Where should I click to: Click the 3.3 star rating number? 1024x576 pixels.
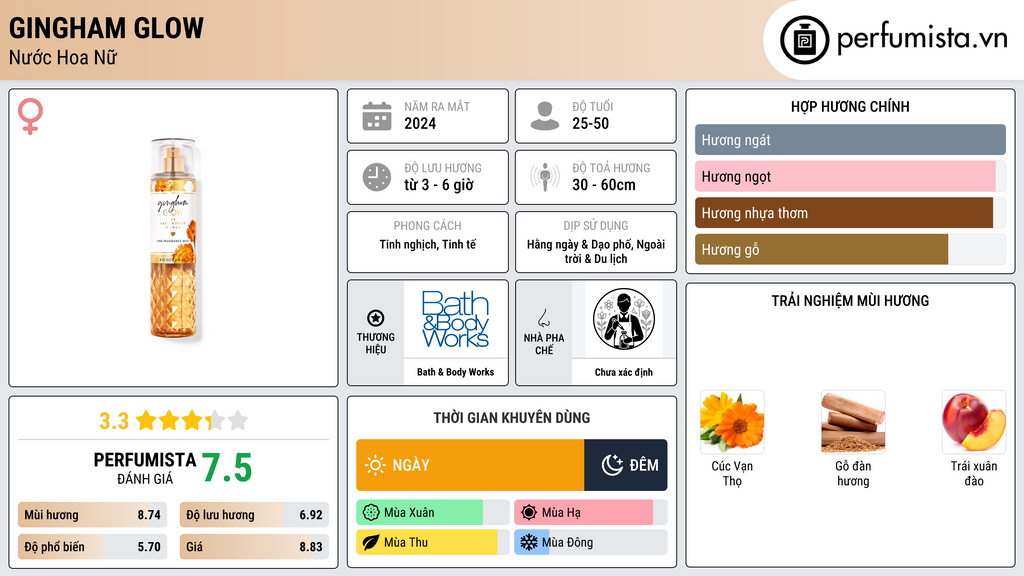pos(114,421)
